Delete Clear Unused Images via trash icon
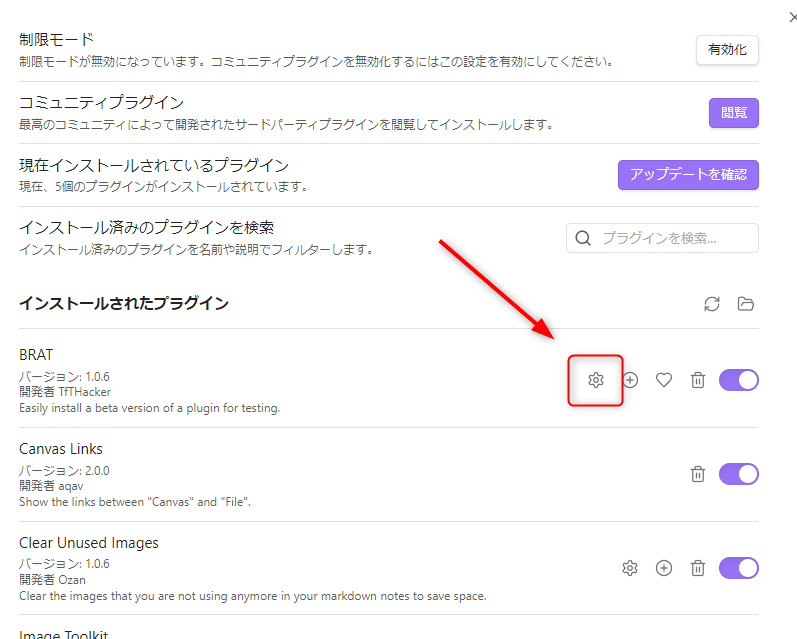 point(698,568)
